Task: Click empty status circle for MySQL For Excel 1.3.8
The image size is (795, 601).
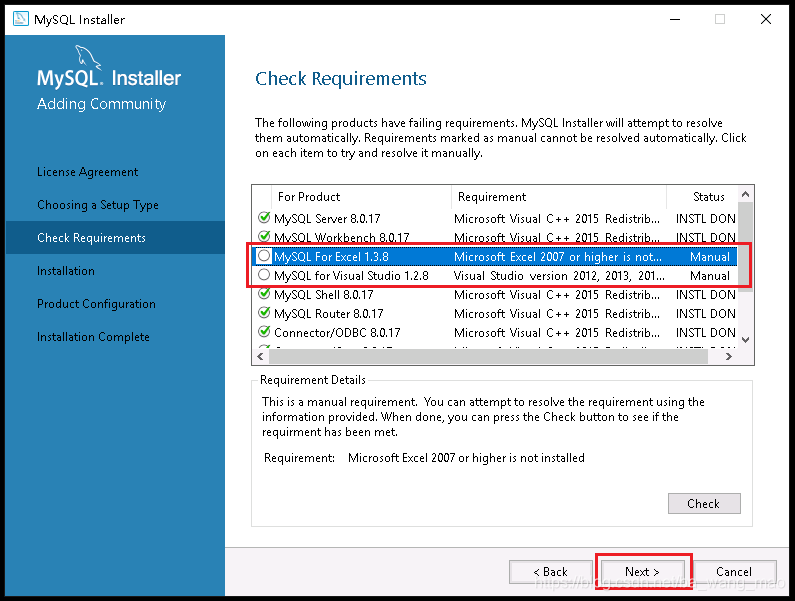Action: click(264, 256)
